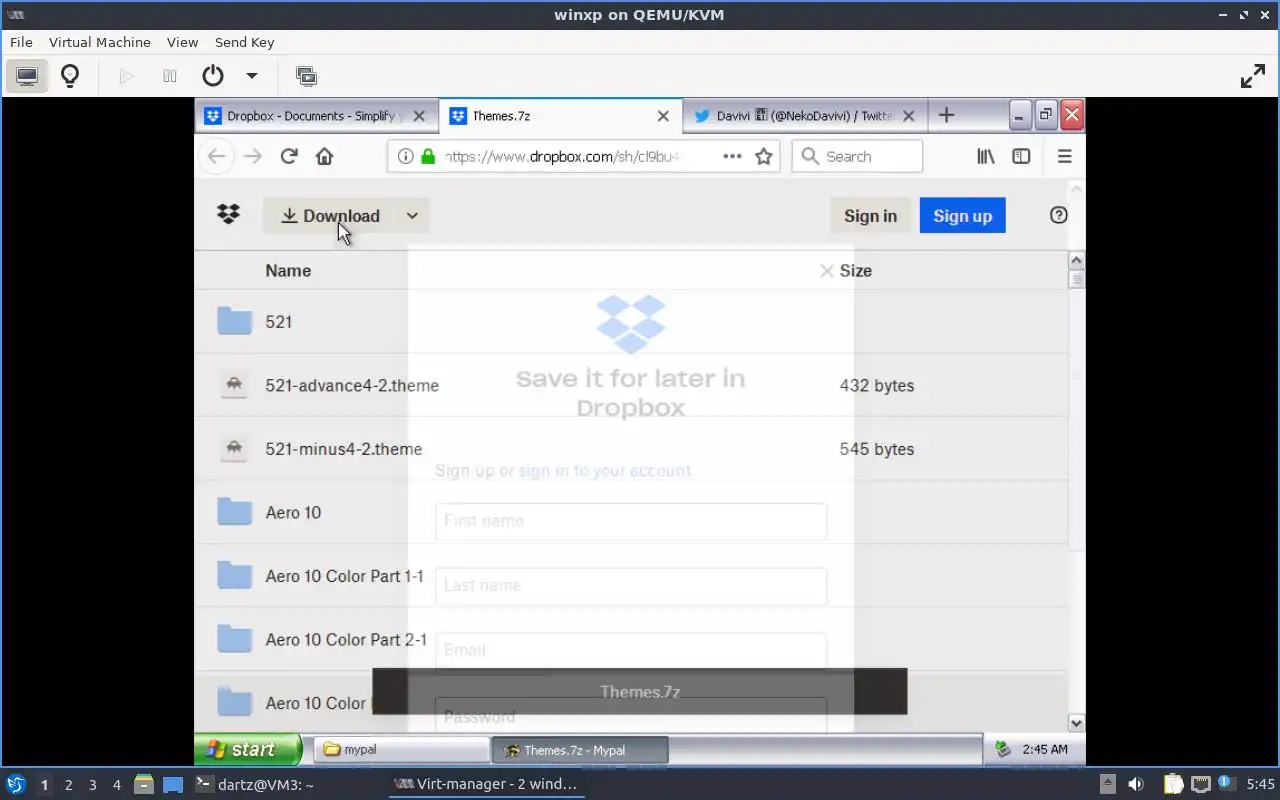Open page actions three-dot menu

732,156
